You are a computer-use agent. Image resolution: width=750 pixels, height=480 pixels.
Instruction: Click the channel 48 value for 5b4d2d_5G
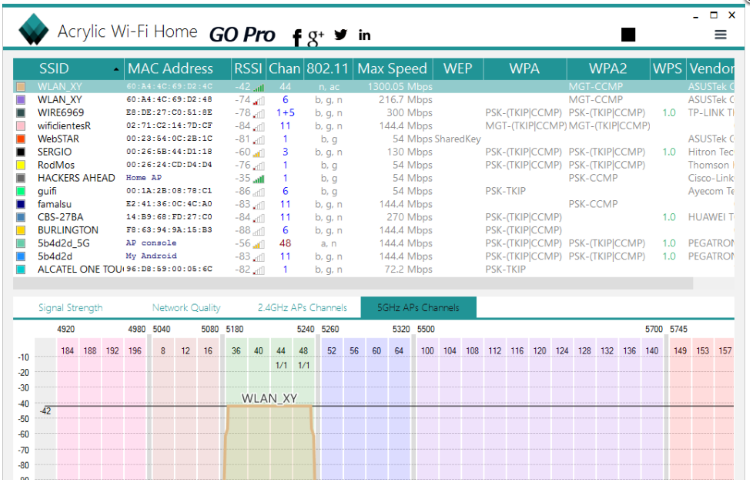(x=285, y=243)
